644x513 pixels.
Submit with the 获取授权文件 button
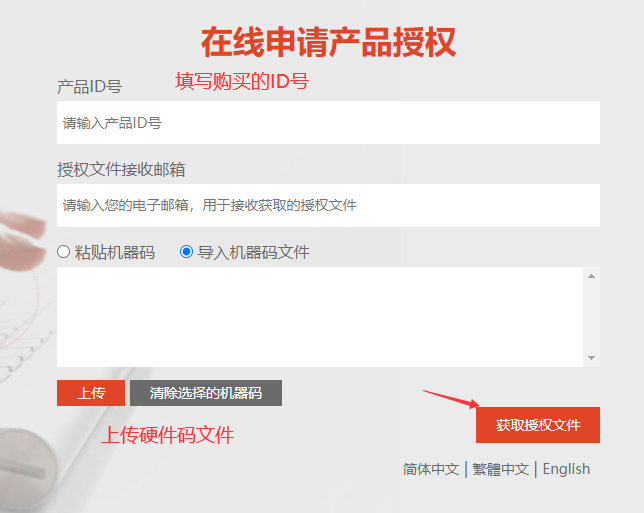click(x=538, y=425)
